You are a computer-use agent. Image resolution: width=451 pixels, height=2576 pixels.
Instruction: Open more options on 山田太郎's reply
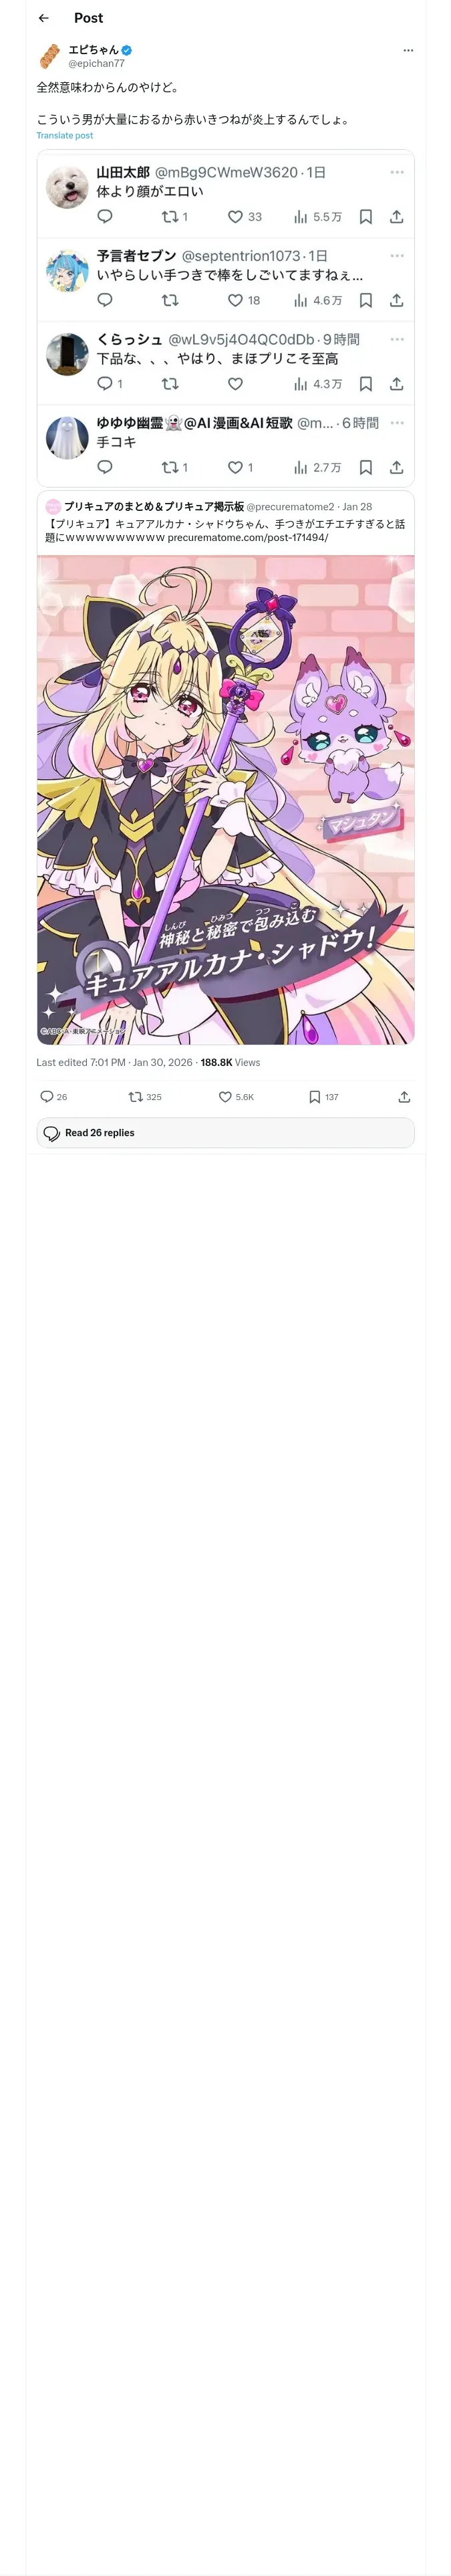tap(397, 172)
